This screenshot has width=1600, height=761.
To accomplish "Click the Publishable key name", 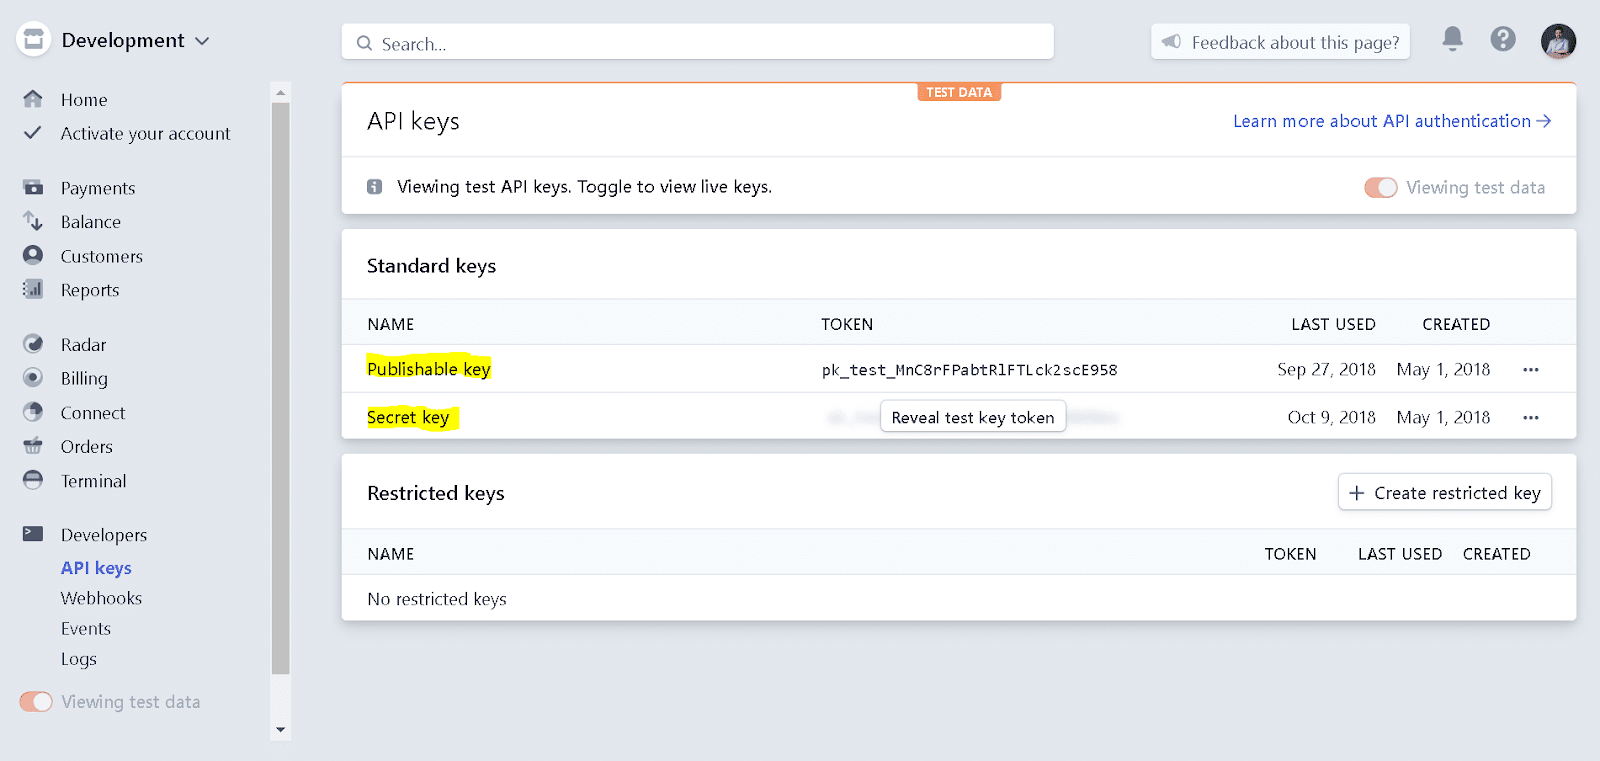I will tap(429, 369).
